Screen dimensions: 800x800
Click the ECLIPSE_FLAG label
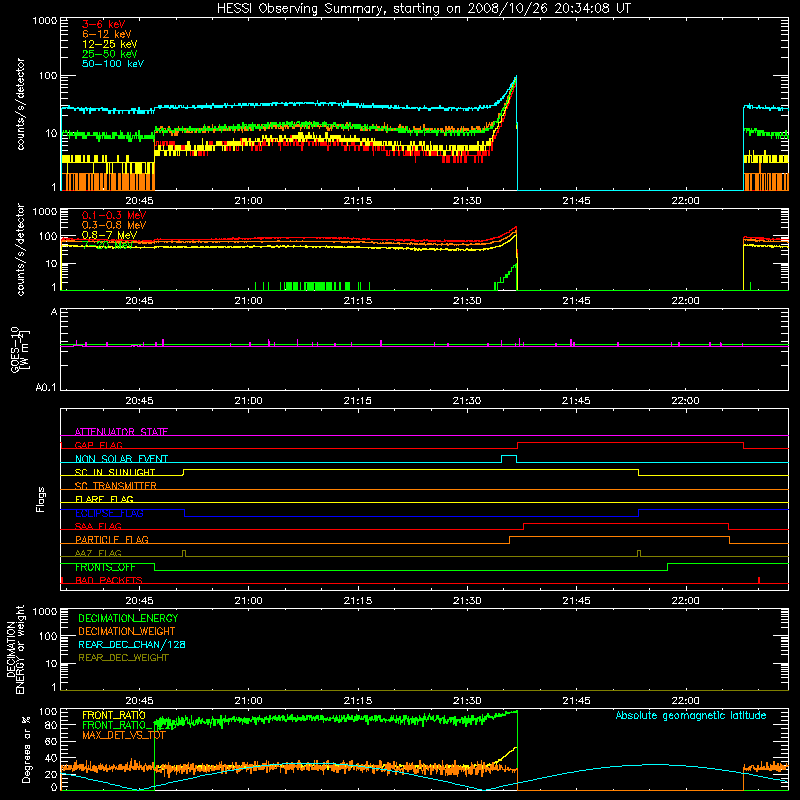(x=109, y=513)
